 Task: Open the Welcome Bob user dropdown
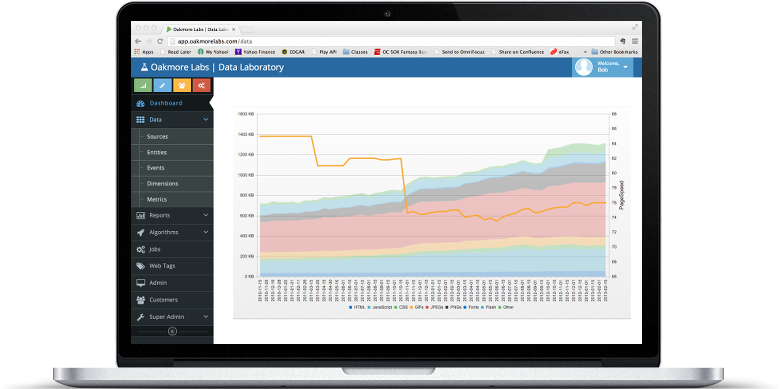click(603, 67)
